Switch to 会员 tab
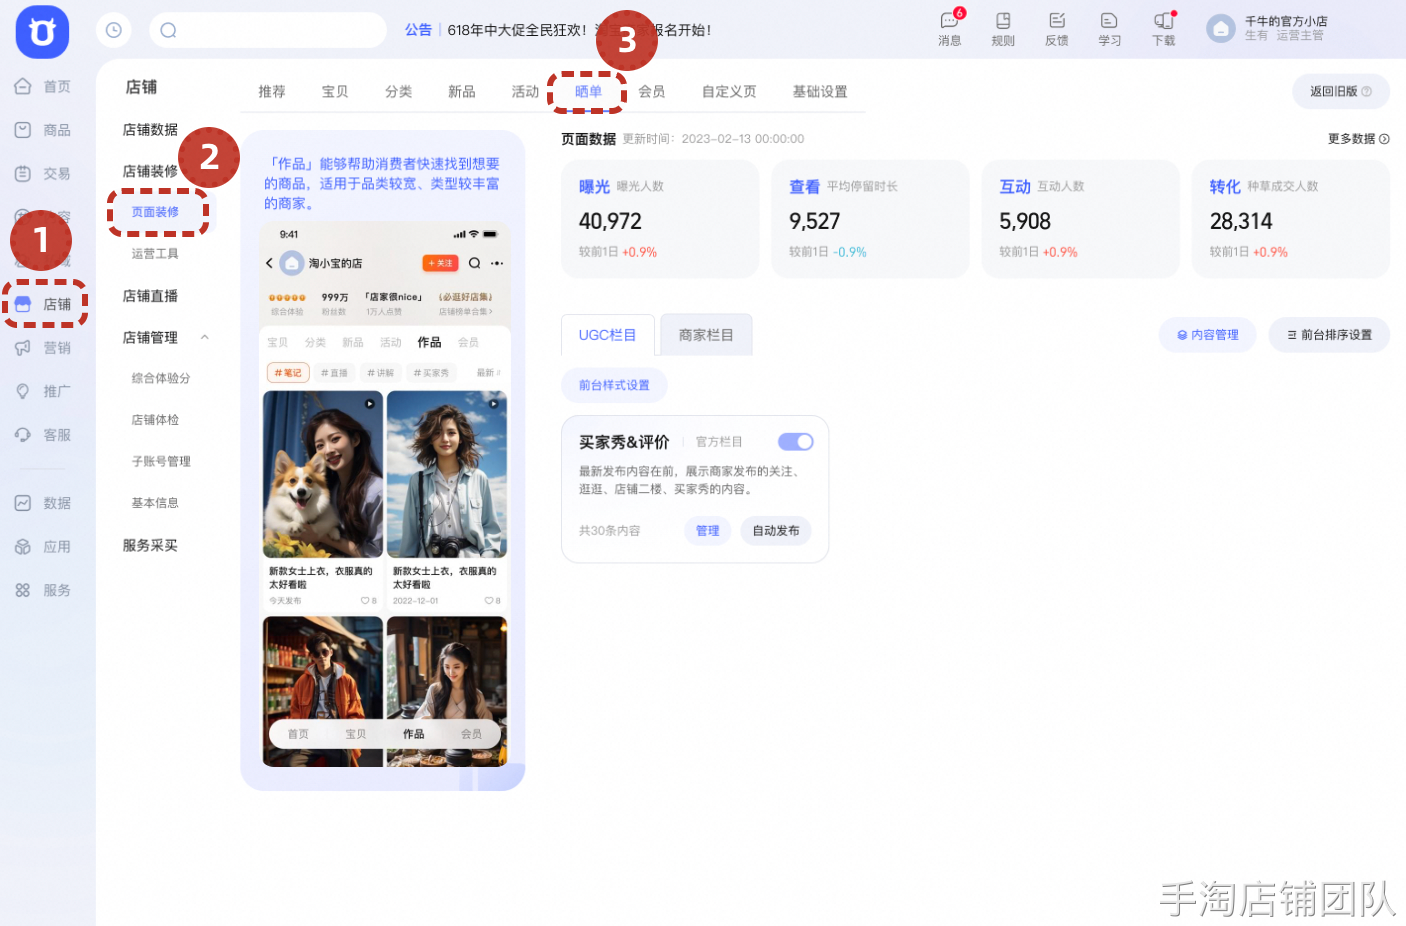Viewport: 1406px width, 926px height. [652, 91]
